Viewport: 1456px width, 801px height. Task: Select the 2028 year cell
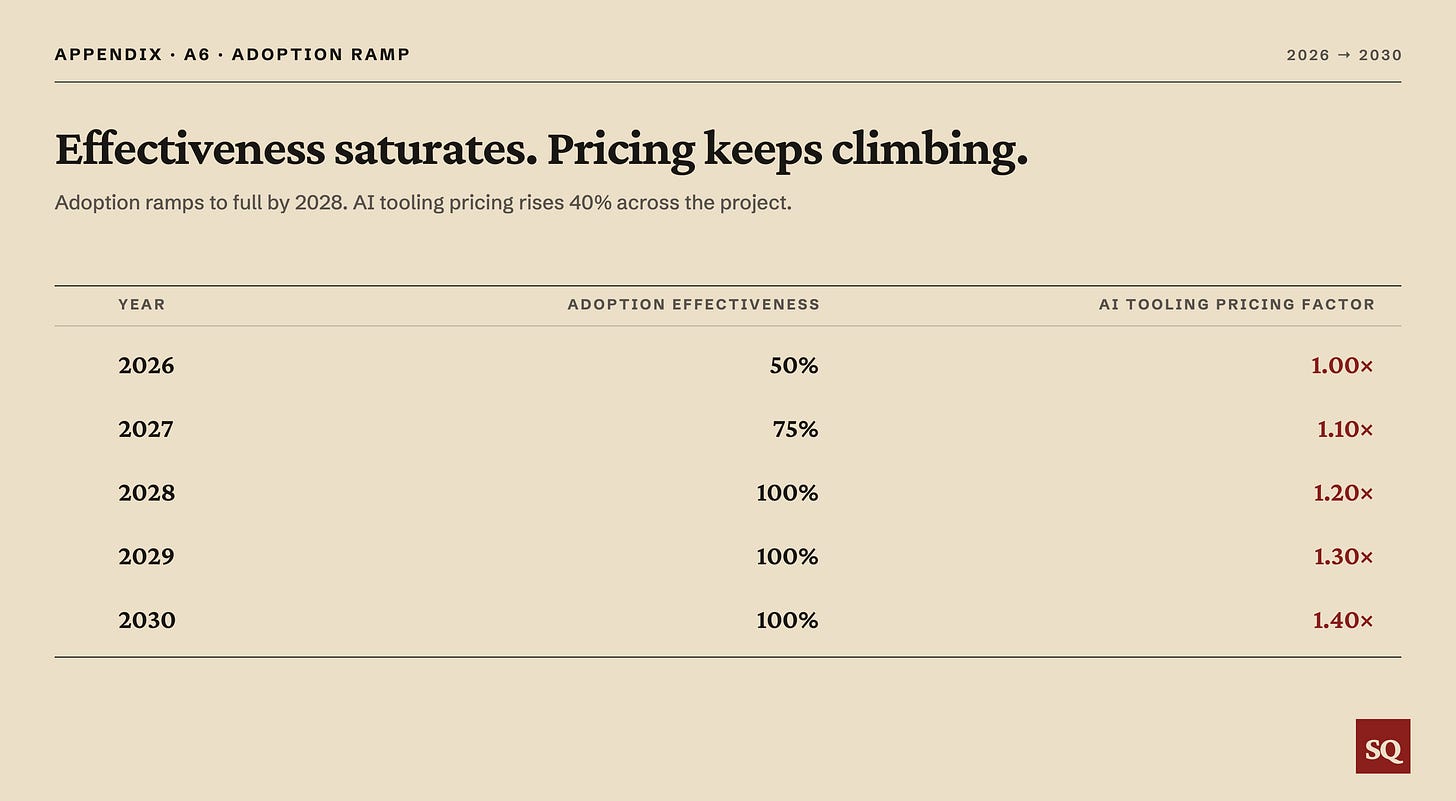(146, 493)
